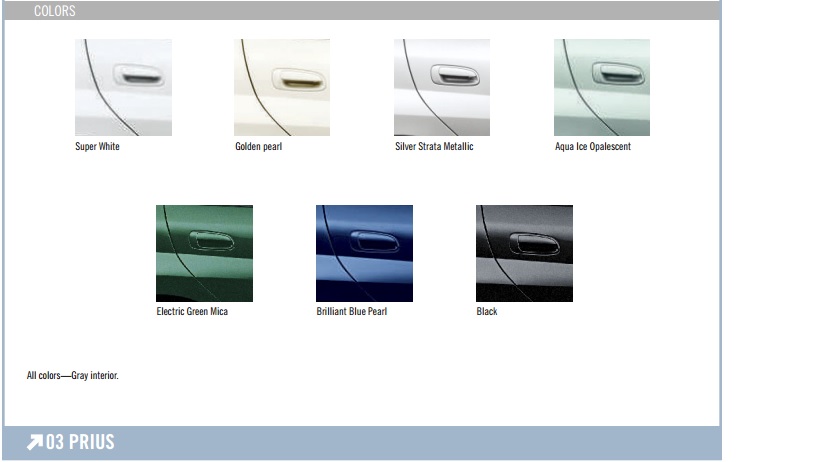Click the "Aqua Ice Opalescent" label

click(x=593, y=147)
